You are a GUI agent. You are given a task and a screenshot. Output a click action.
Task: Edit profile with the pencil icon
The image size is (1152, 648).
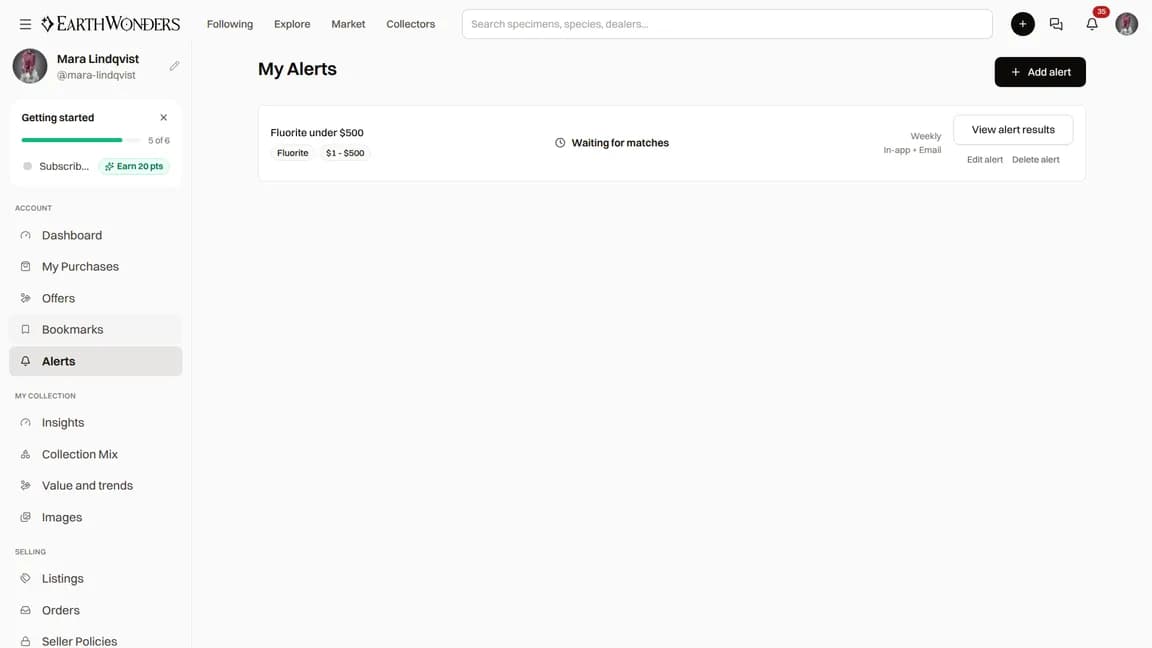[x=174, y=66]
